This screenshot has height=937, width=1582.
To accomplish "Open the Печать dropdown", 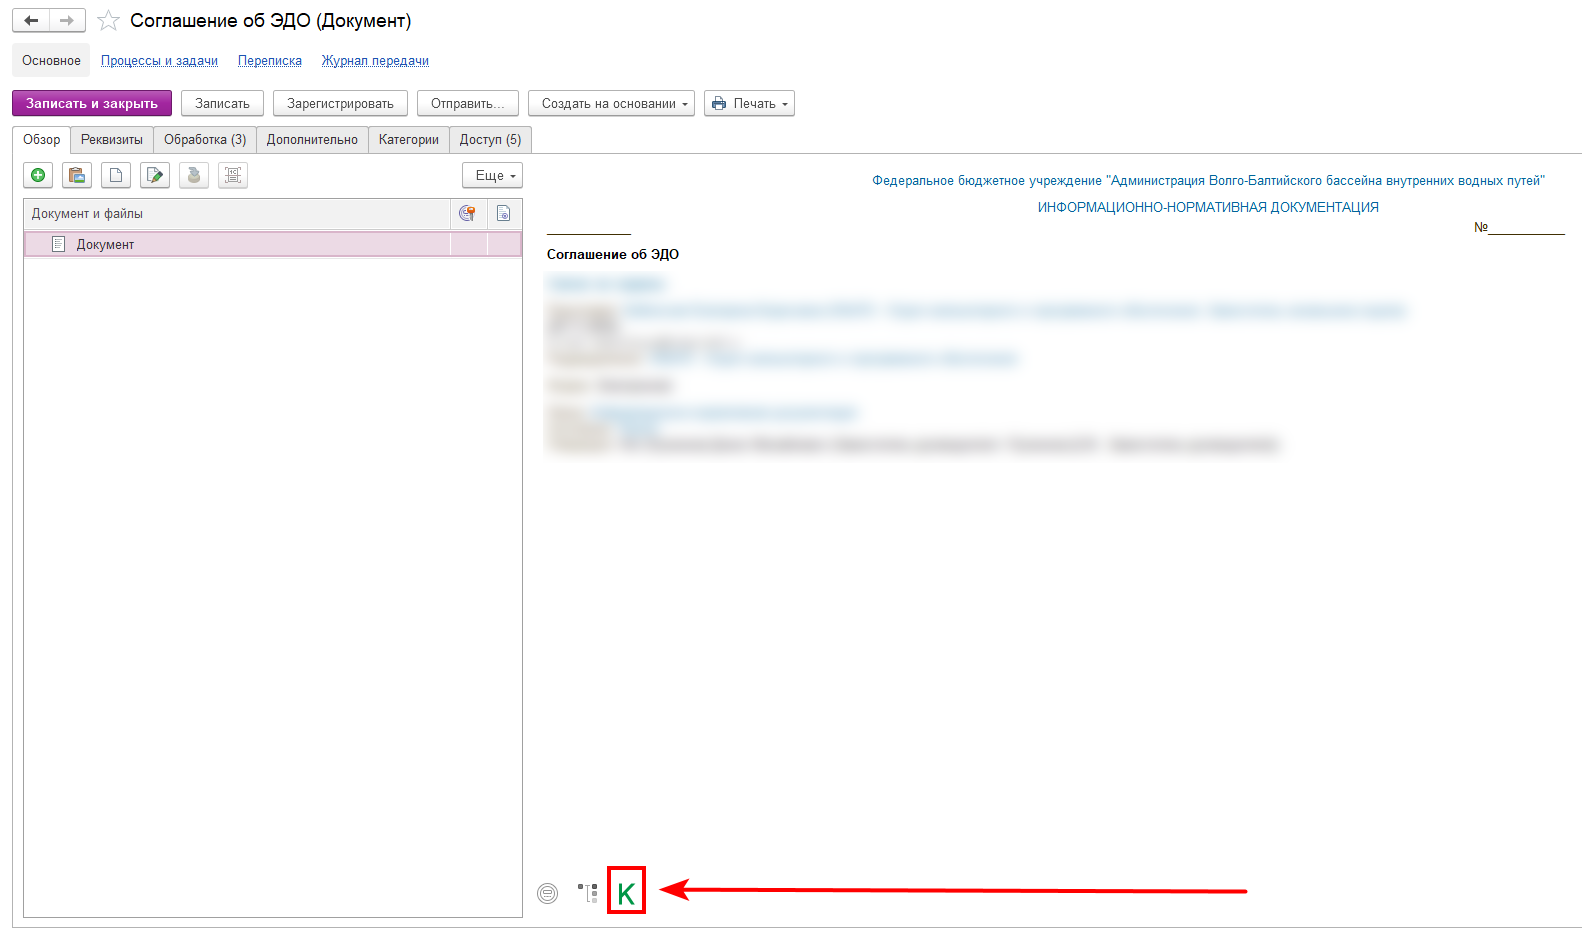I will click(749, 104).
